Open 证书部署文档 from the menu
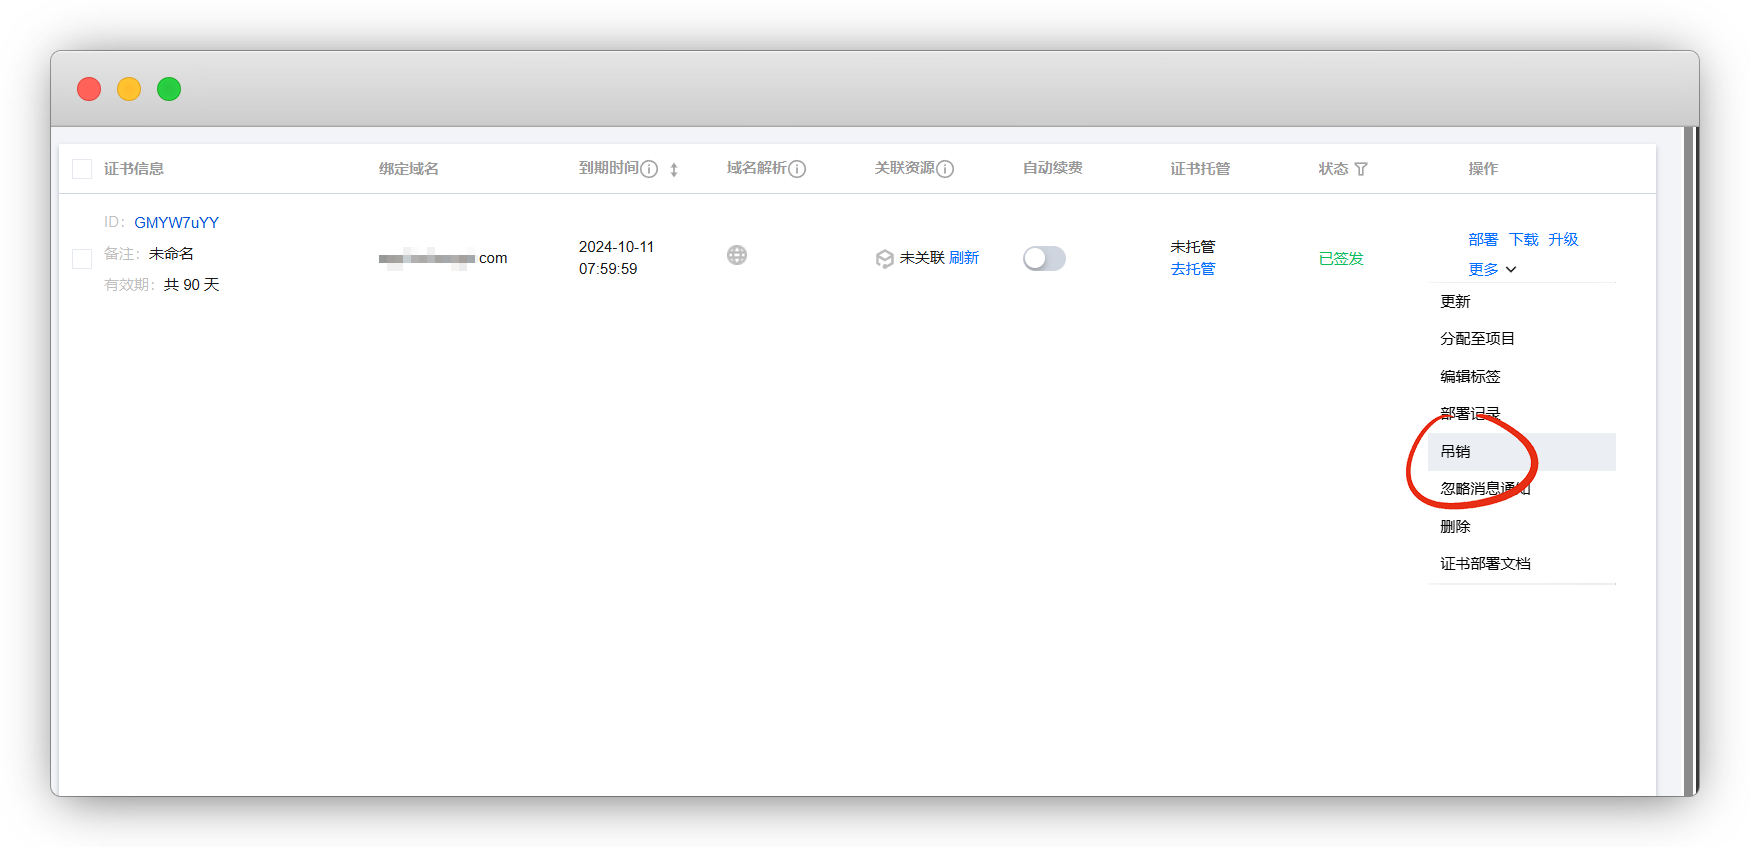Screen dimensions: 1750x847 (1485, 564)
